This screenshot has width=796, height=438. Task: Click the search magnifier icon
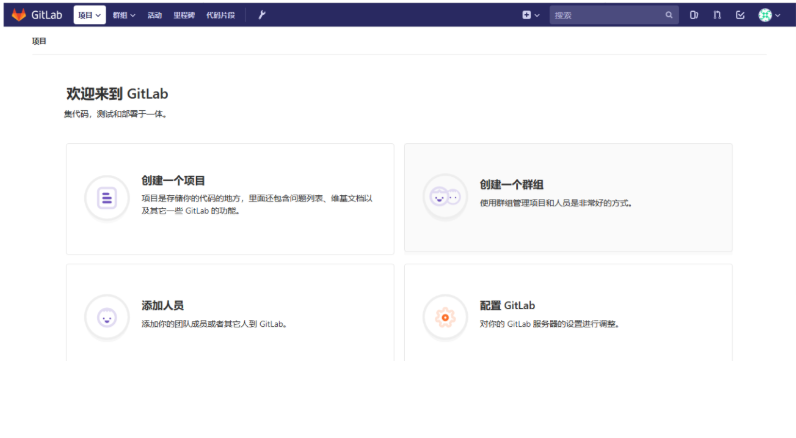pos(669,15)
